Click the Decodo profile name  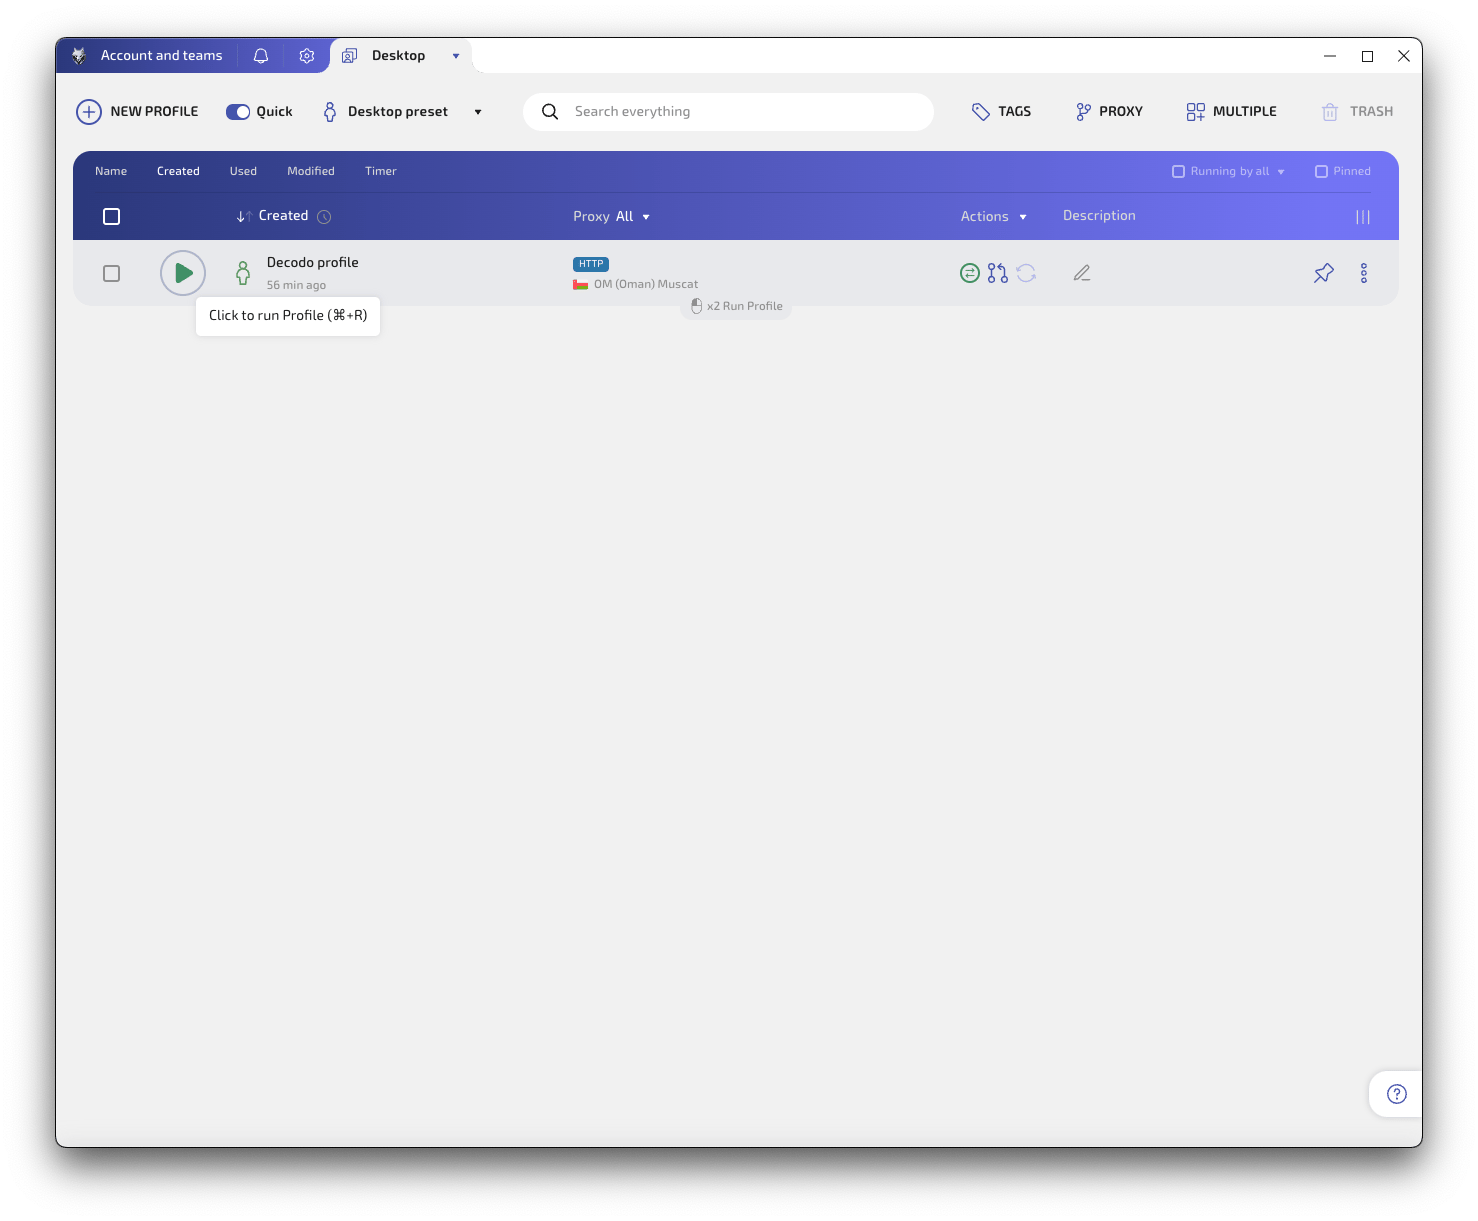(312, 263)
